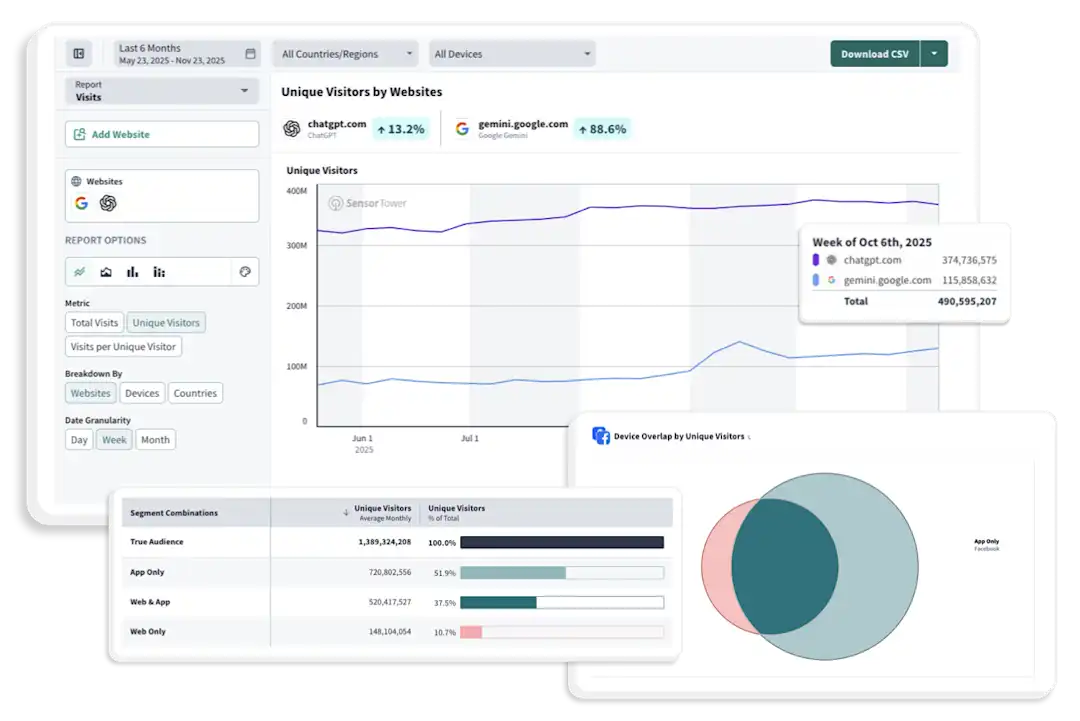Break down by Countries
This screenshot has height=721, width=1080.
coord(195,393)
